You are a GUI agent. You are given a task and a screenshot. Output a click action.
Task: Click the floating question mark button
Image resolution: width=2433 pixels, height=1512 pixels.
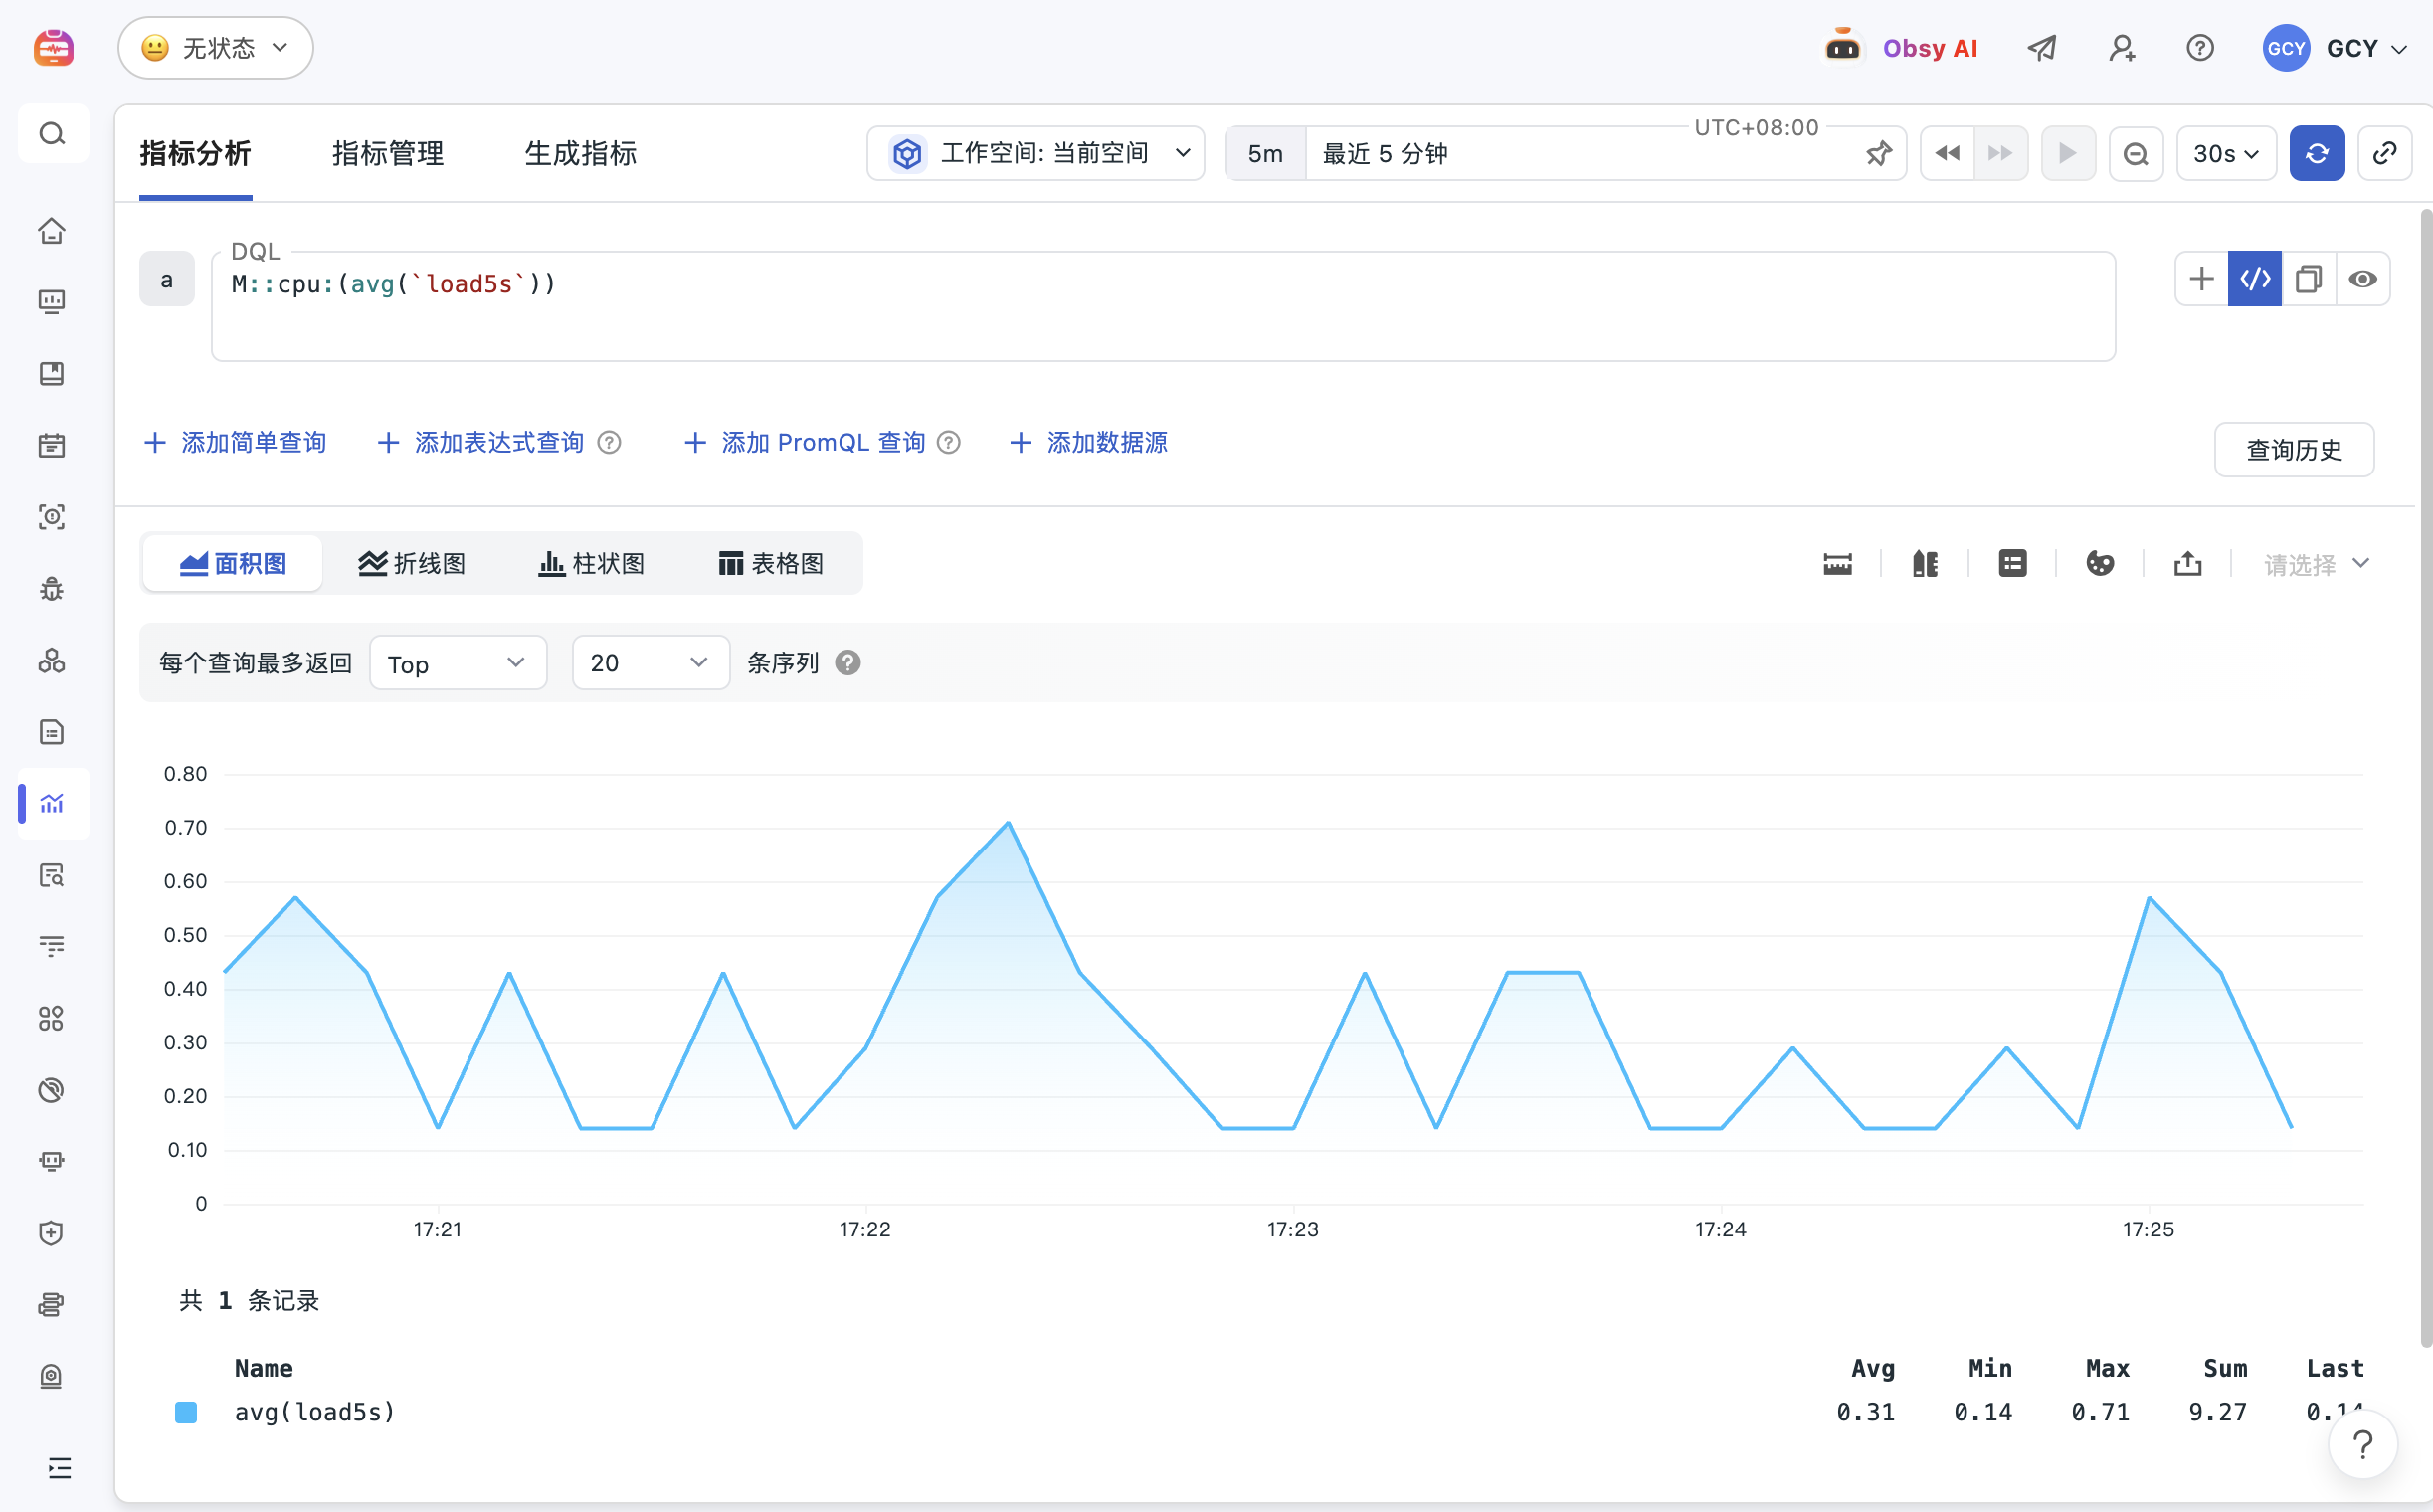2362,1444
